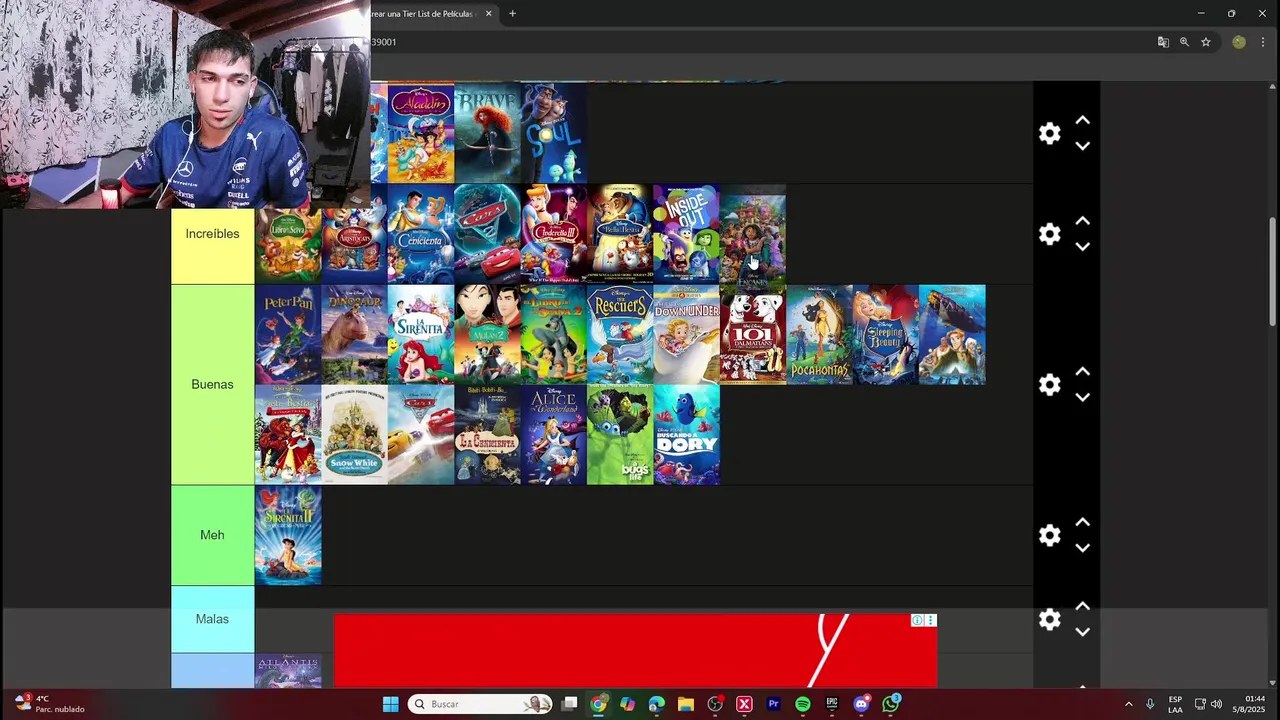Open settings gear for Malas tier

(1049, 620)
